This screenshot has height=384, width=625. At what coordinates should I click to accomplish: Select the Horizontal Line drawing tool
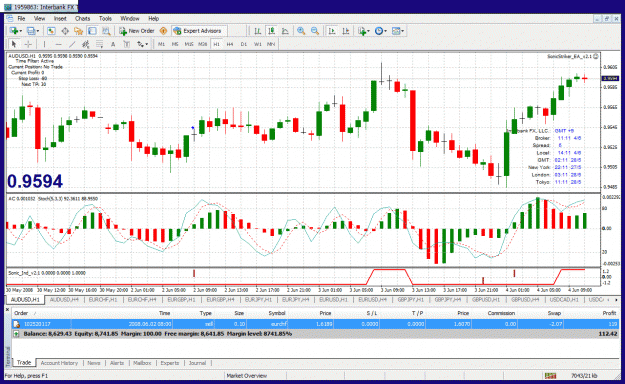click(58, 44)
